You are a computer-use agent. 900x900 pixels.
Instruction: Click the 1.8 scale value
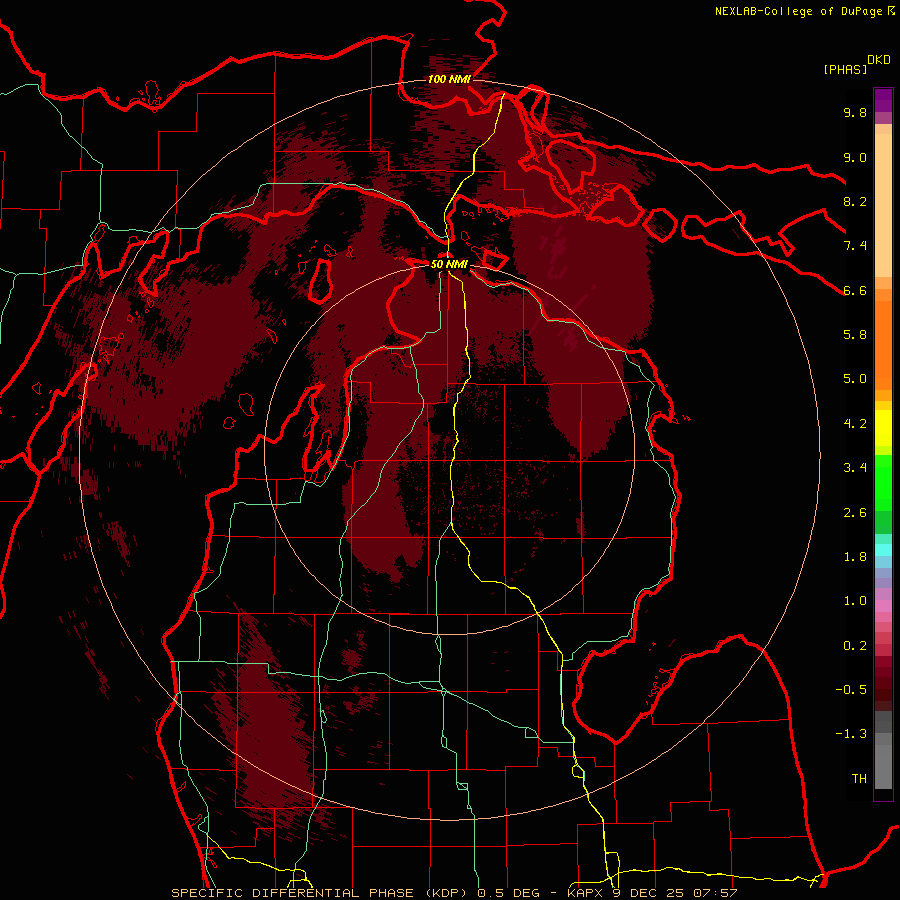tap(855, 557)
